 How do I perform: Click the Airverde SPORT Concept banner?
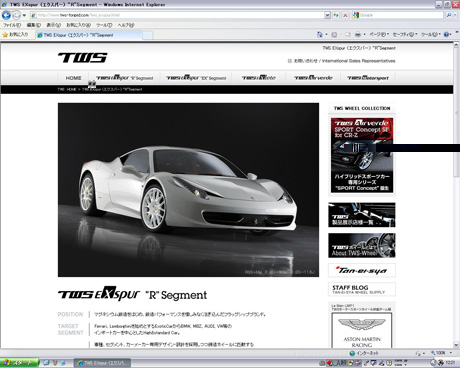(x=362, y=155)
